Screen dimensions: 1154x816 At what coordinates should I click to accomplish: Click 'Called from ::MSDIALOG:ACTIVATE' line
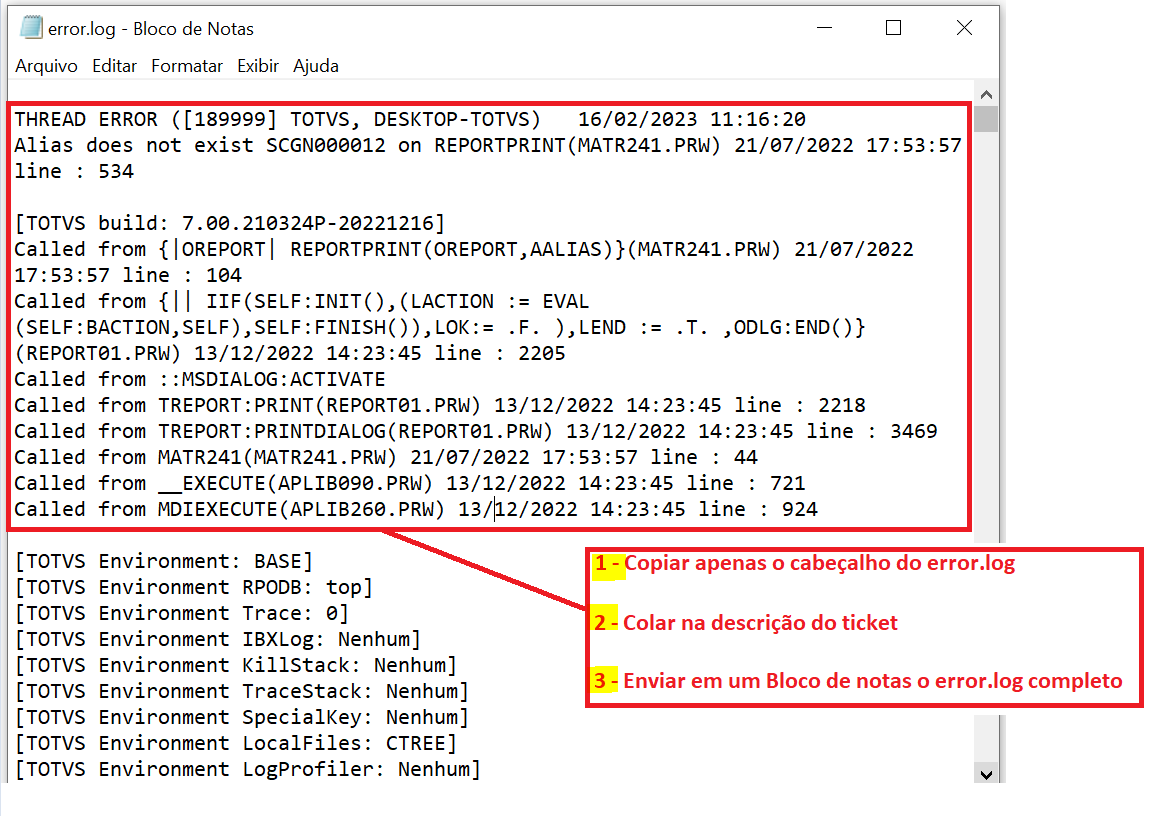[x=199, y=379]
